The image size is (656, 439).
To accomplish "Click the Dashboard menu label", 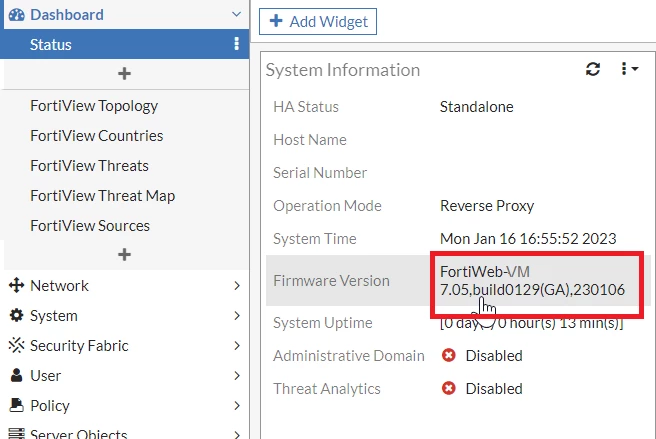I will (x=67, y=15).
